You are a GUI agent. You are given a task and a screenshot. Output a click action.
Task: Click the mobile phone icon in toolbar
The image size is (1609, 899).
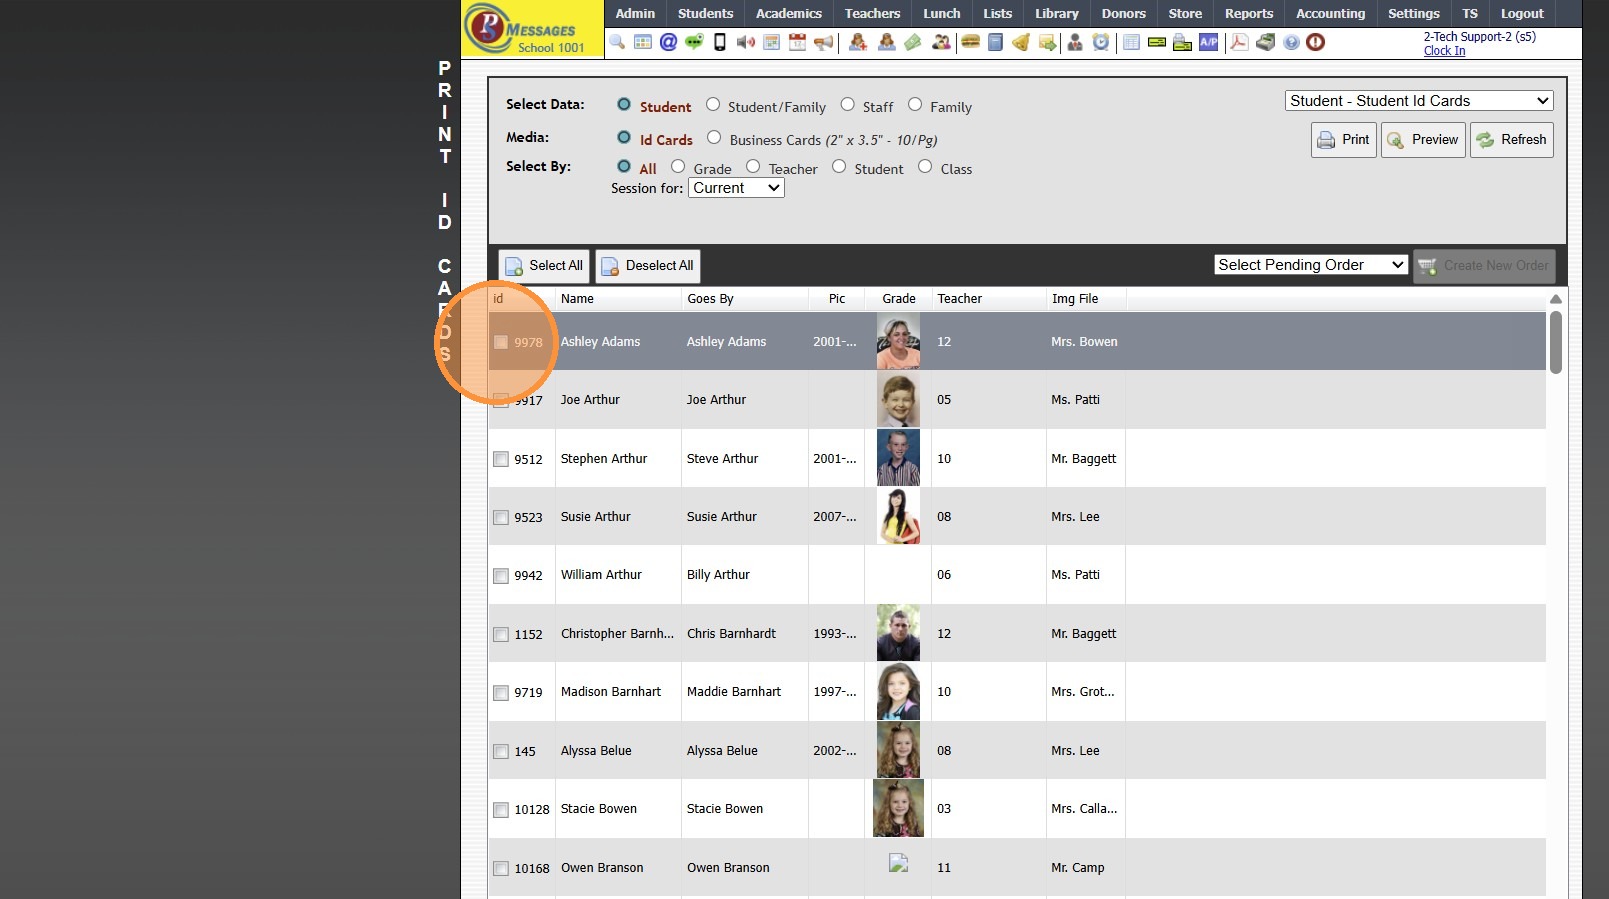point(720,42)
